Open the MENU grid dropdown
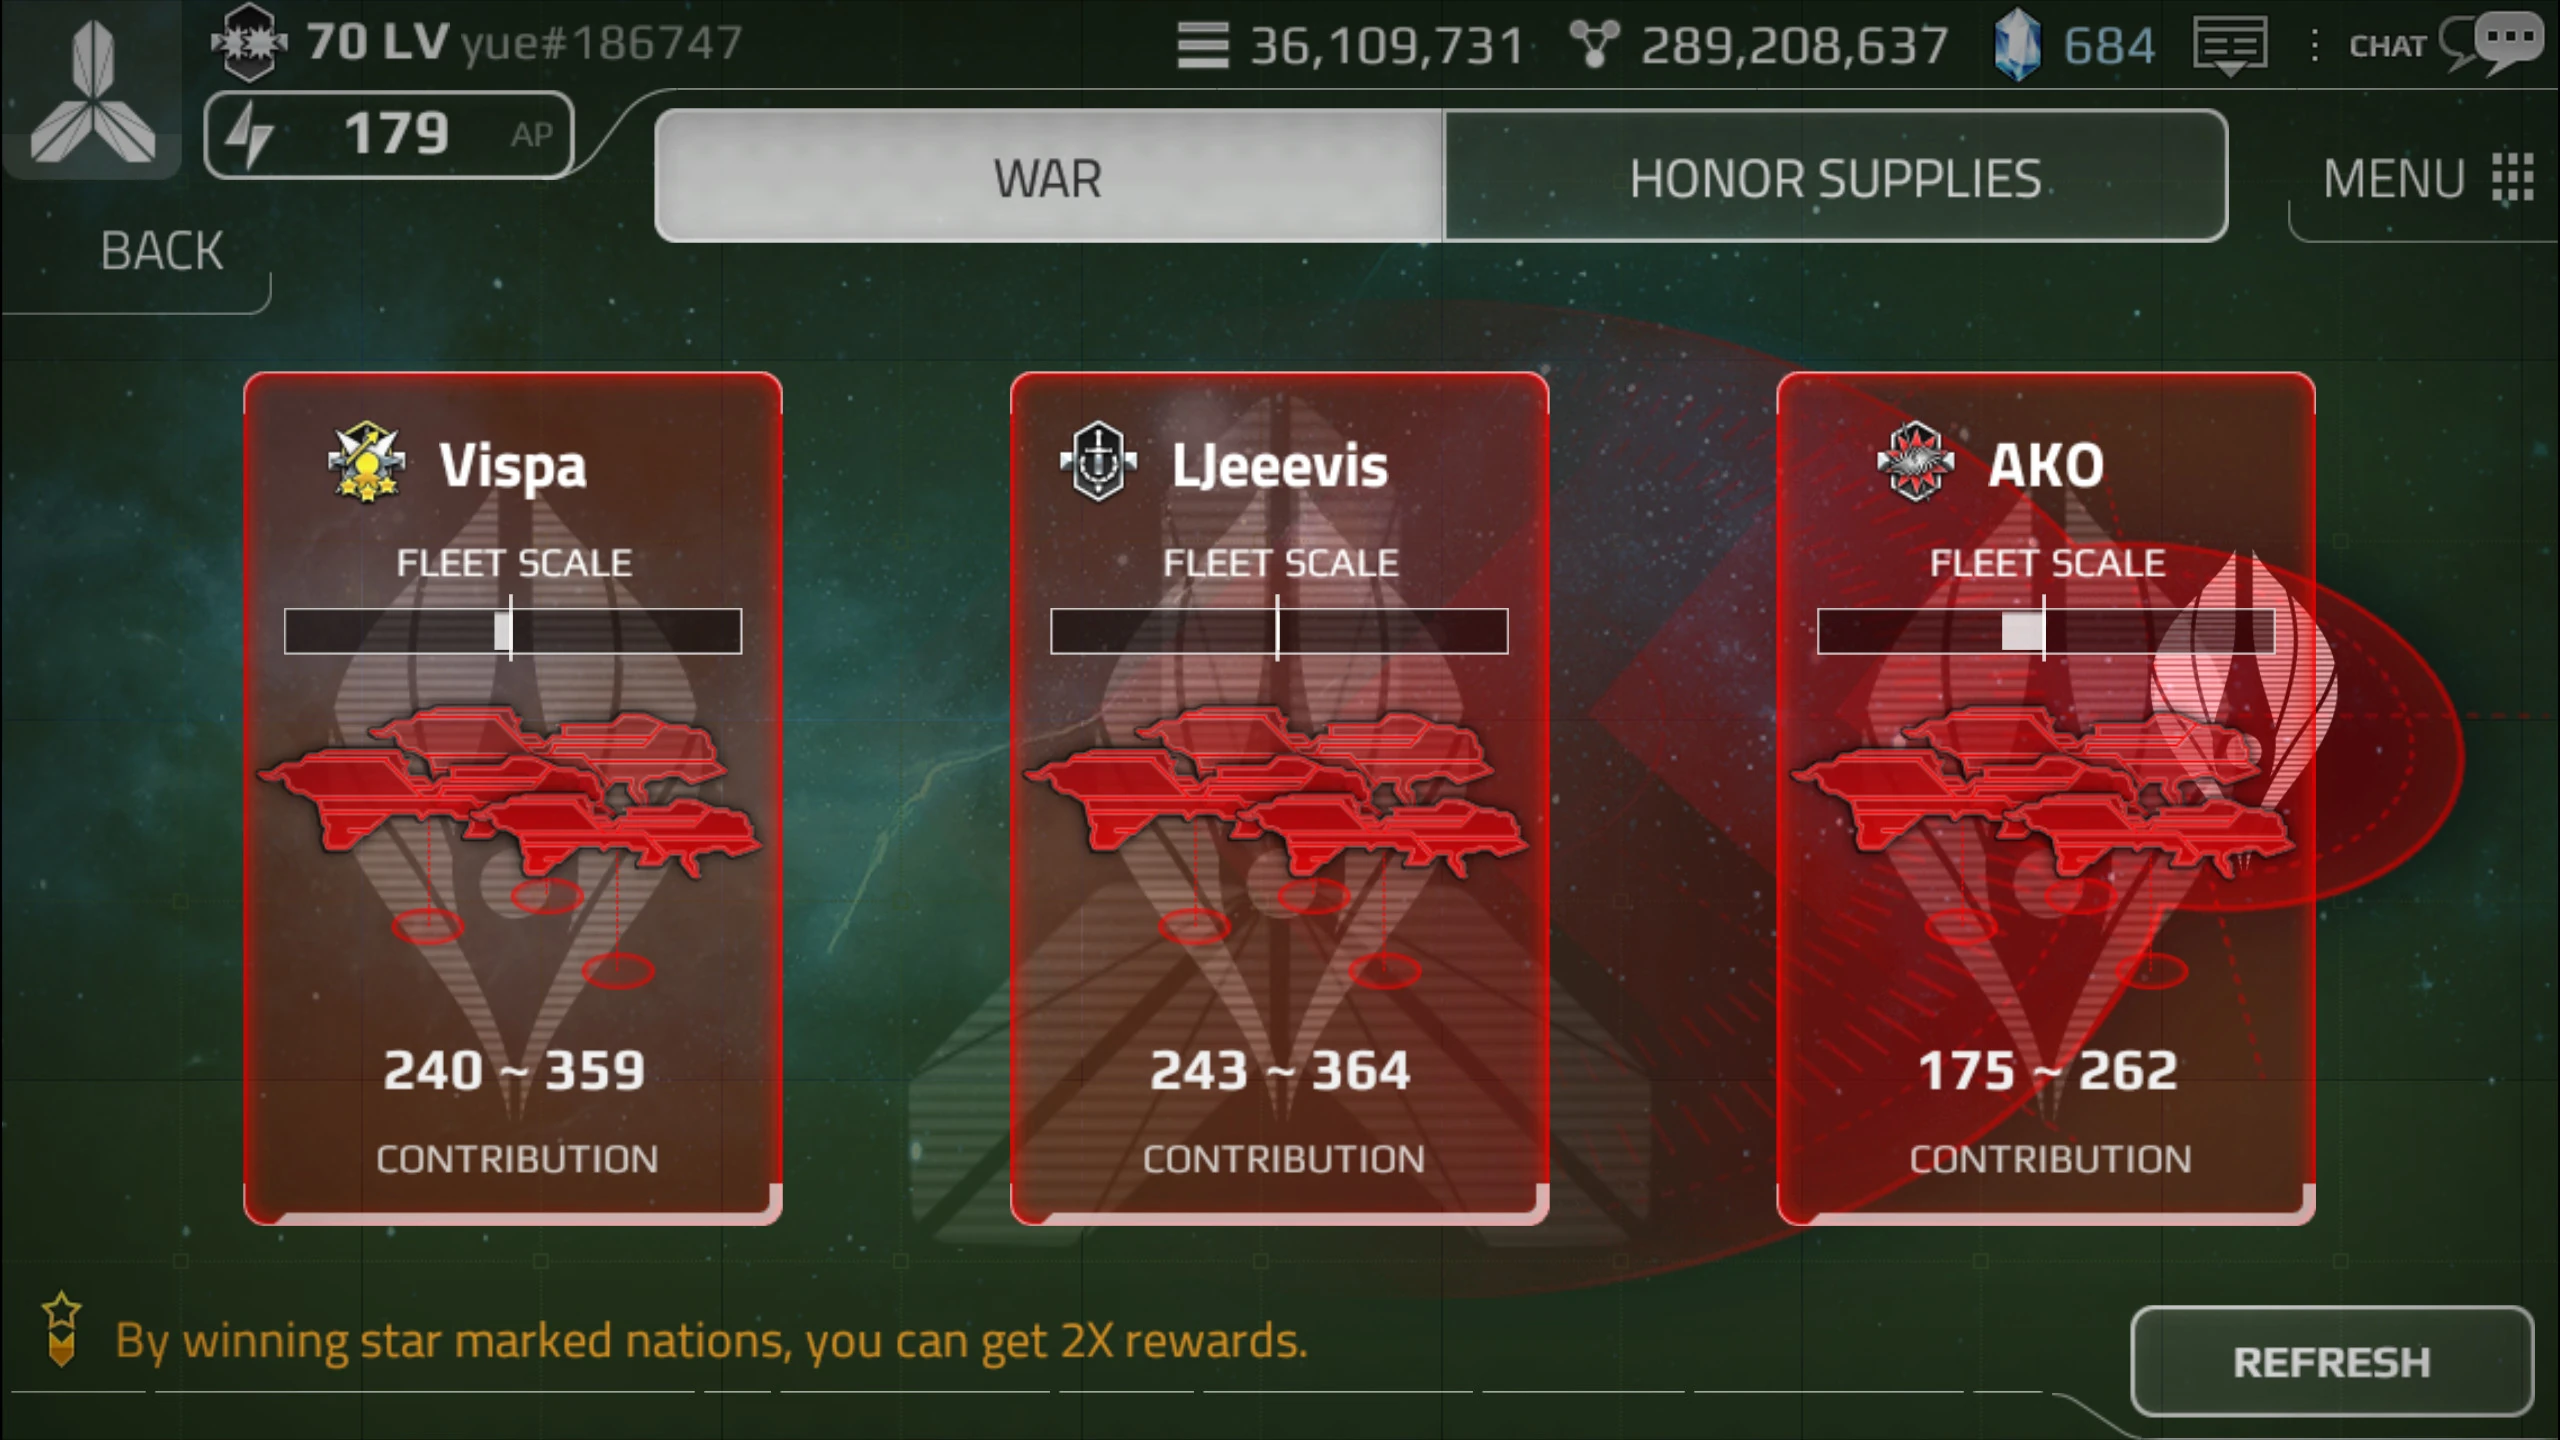The image size is (2560, 1440). tap(2428, 179)
